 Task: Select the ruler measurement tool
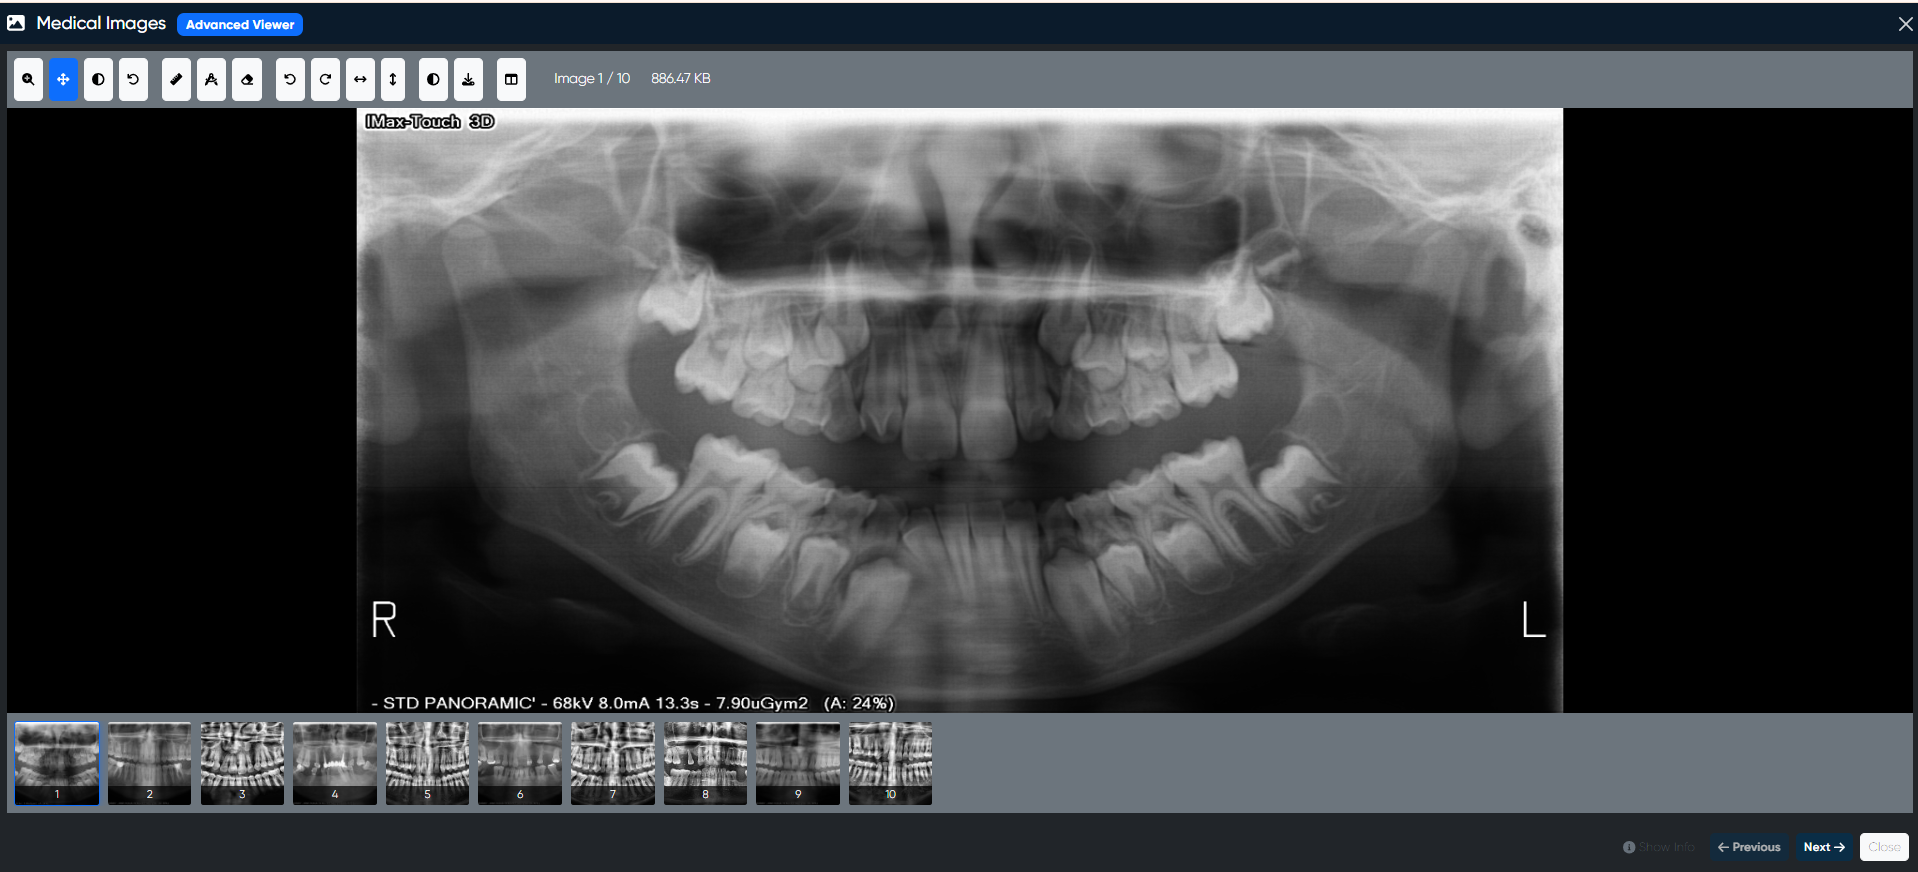click(x=176, y=79)
